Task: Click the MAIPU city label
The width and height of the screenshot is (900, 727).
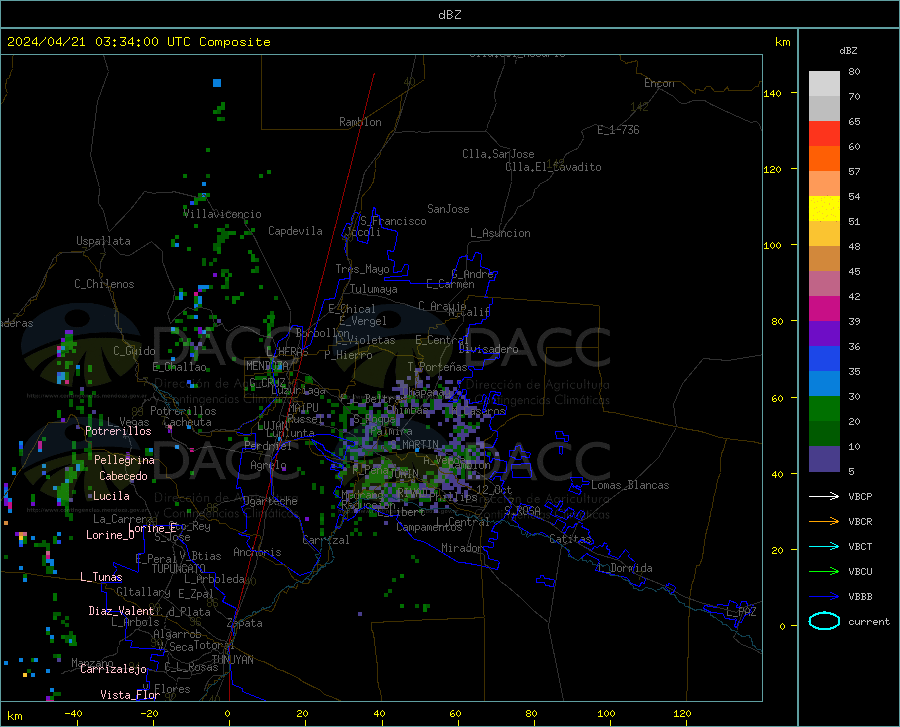Action: pyautogui.click(x=303, y=407)
